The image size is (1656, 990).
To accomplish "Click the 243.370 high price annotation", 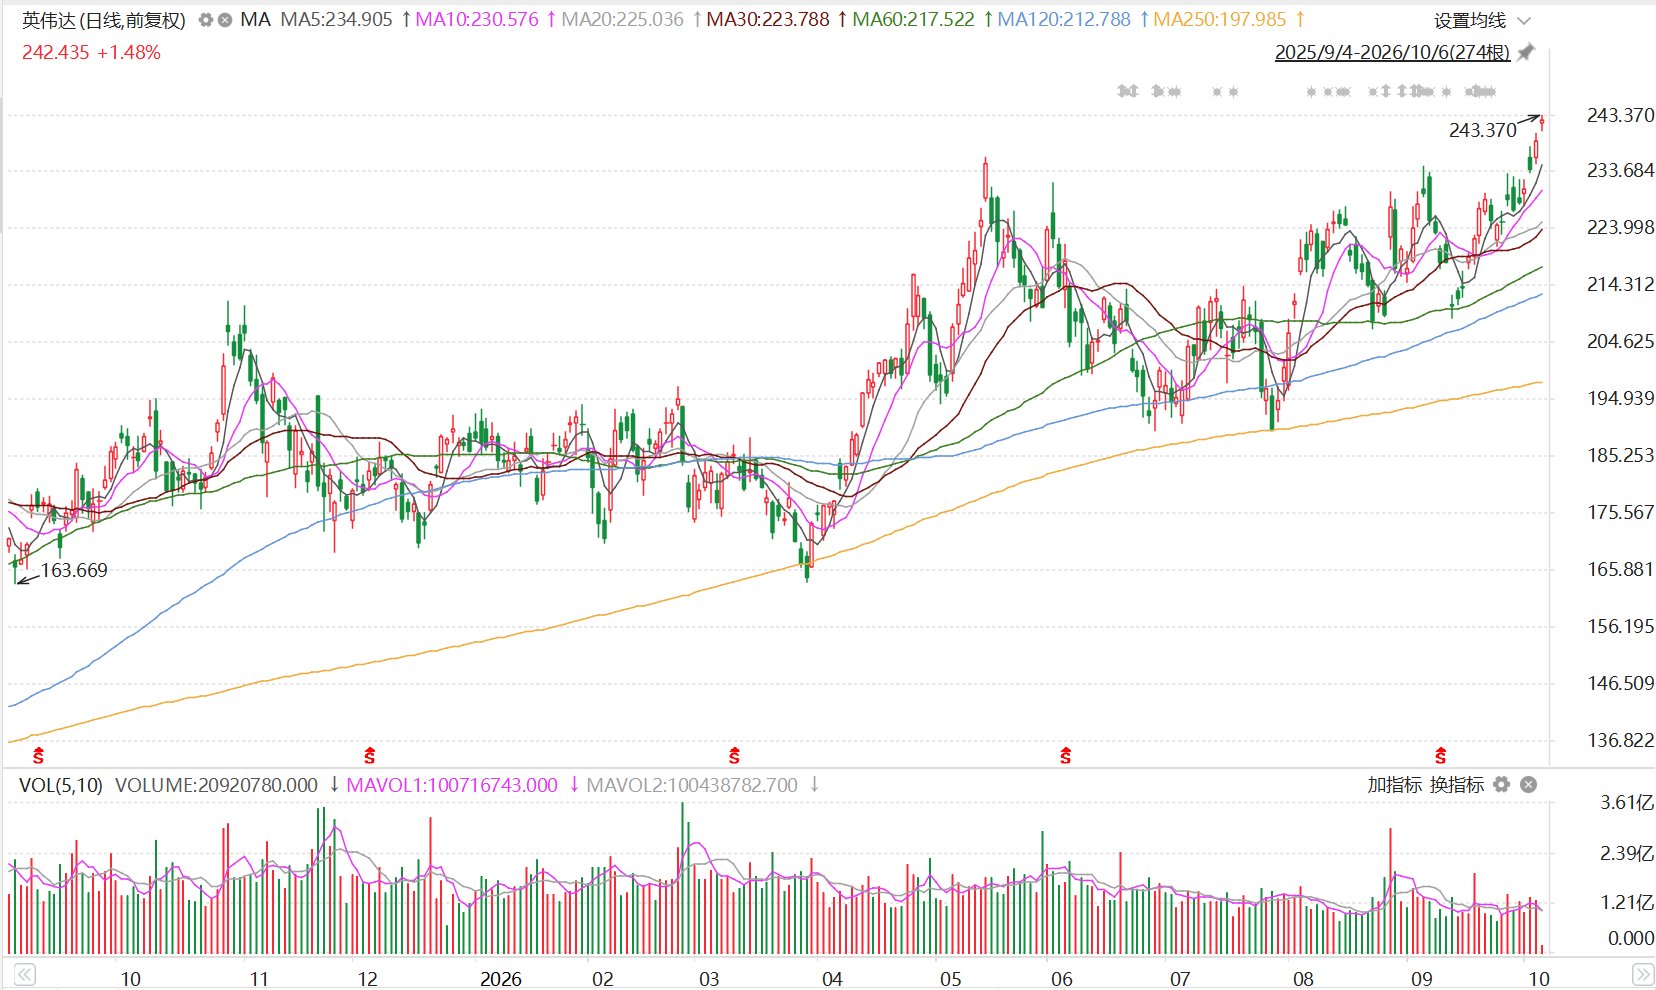I will point(1483,130).
